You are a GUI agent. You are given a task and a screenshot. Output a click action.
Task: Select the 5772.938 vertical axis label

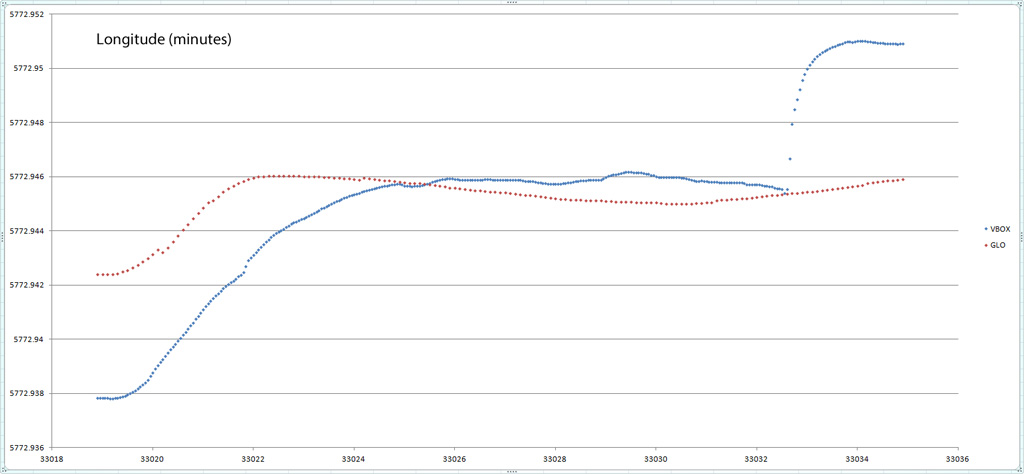coord(27,393)
